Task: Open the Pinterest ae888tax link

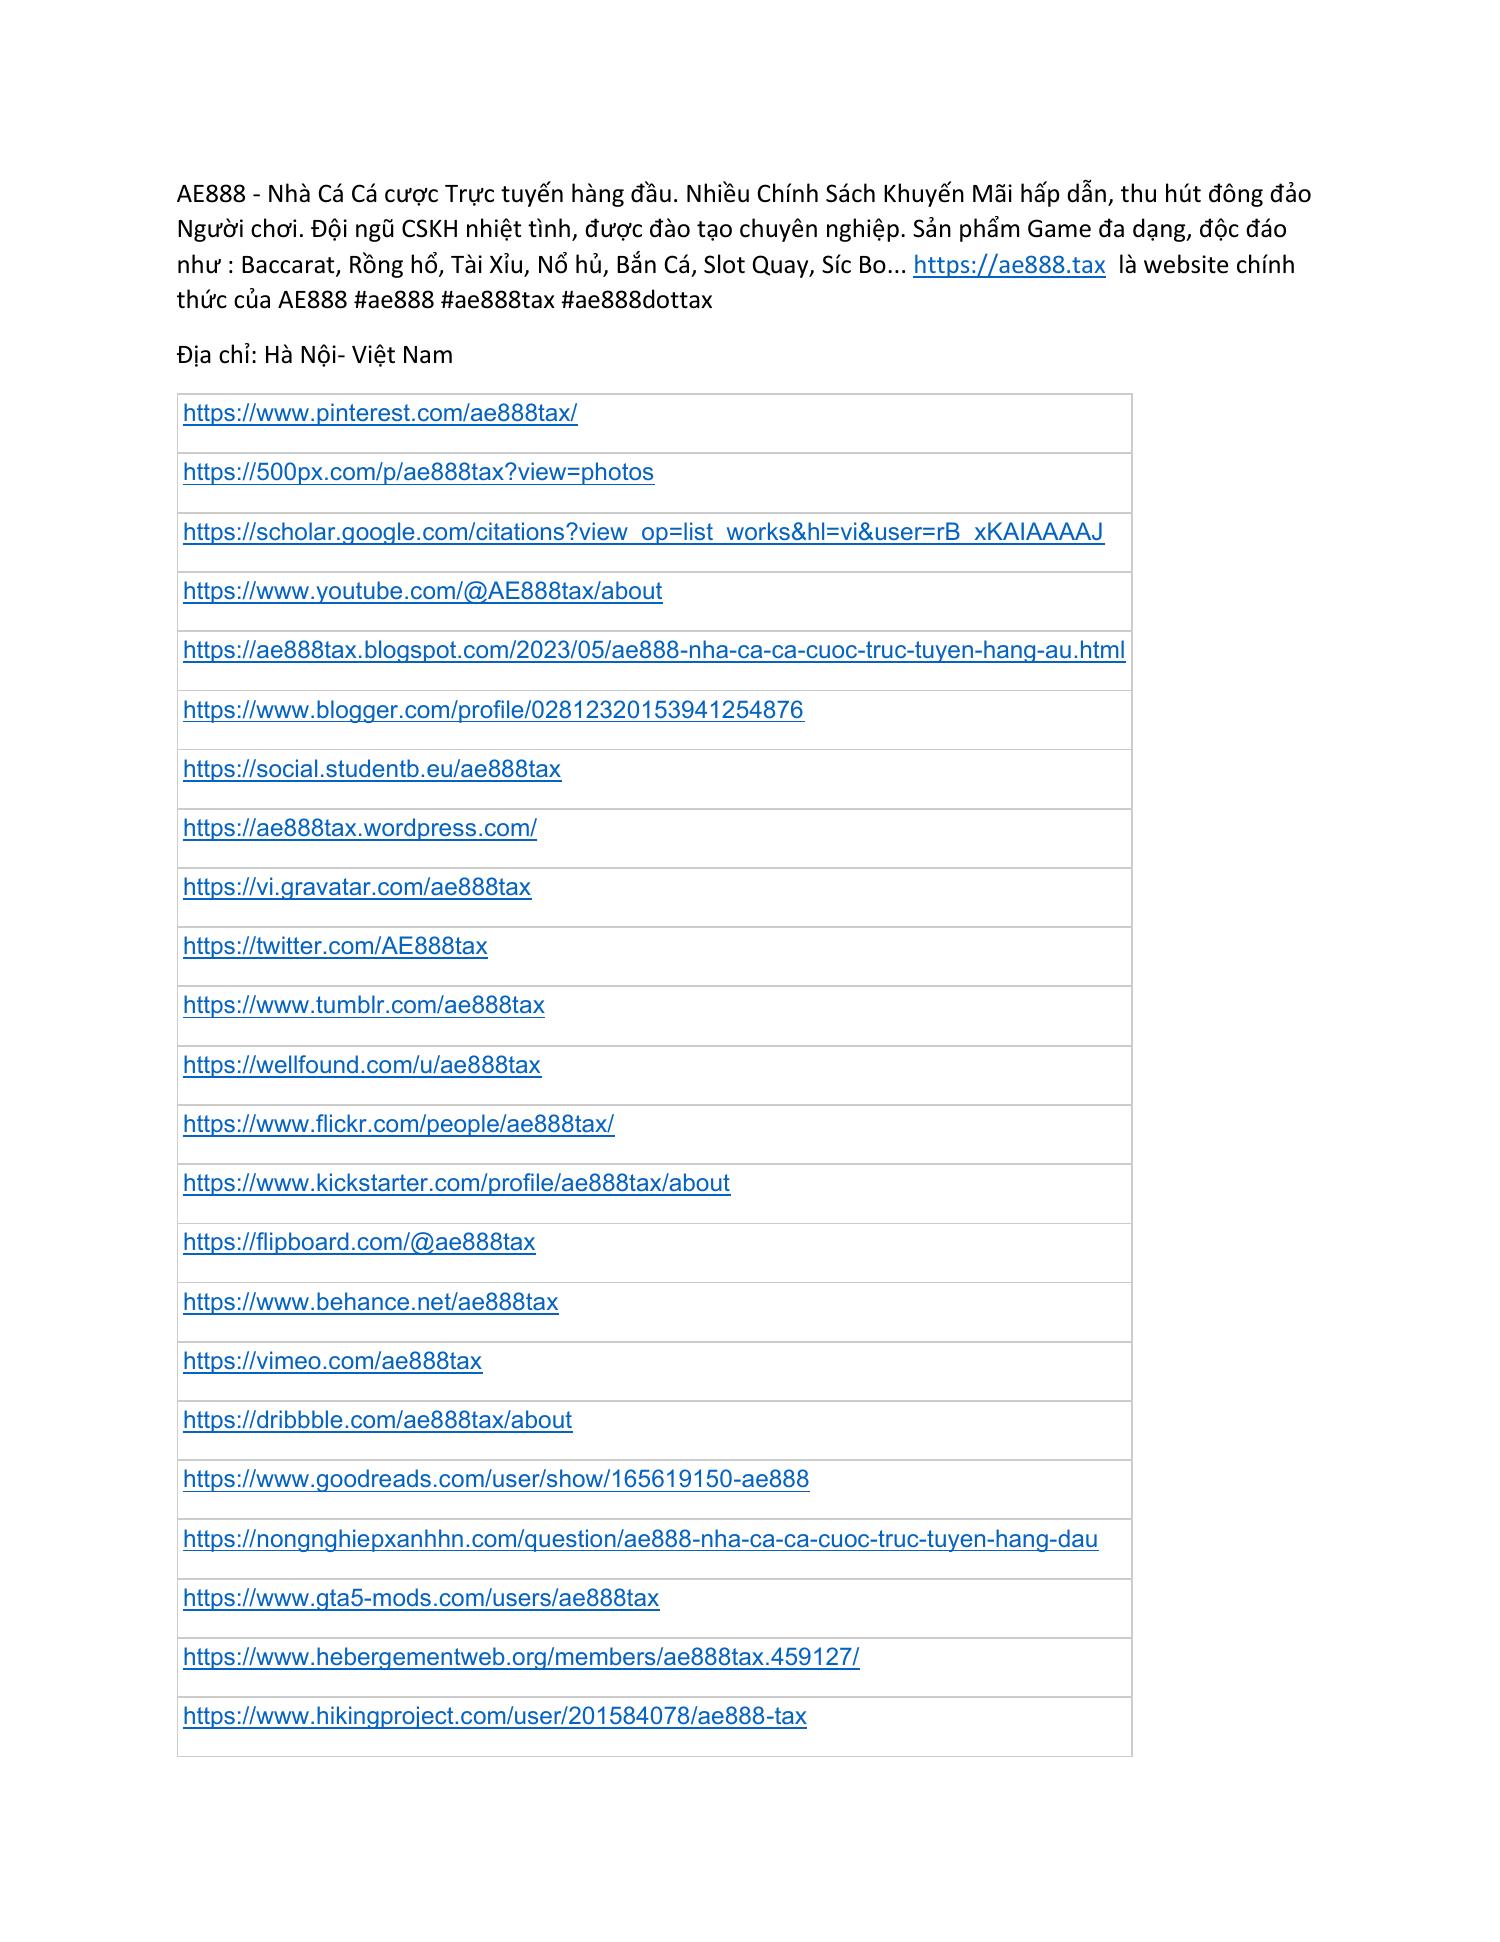Action: [x=380, y=413]
